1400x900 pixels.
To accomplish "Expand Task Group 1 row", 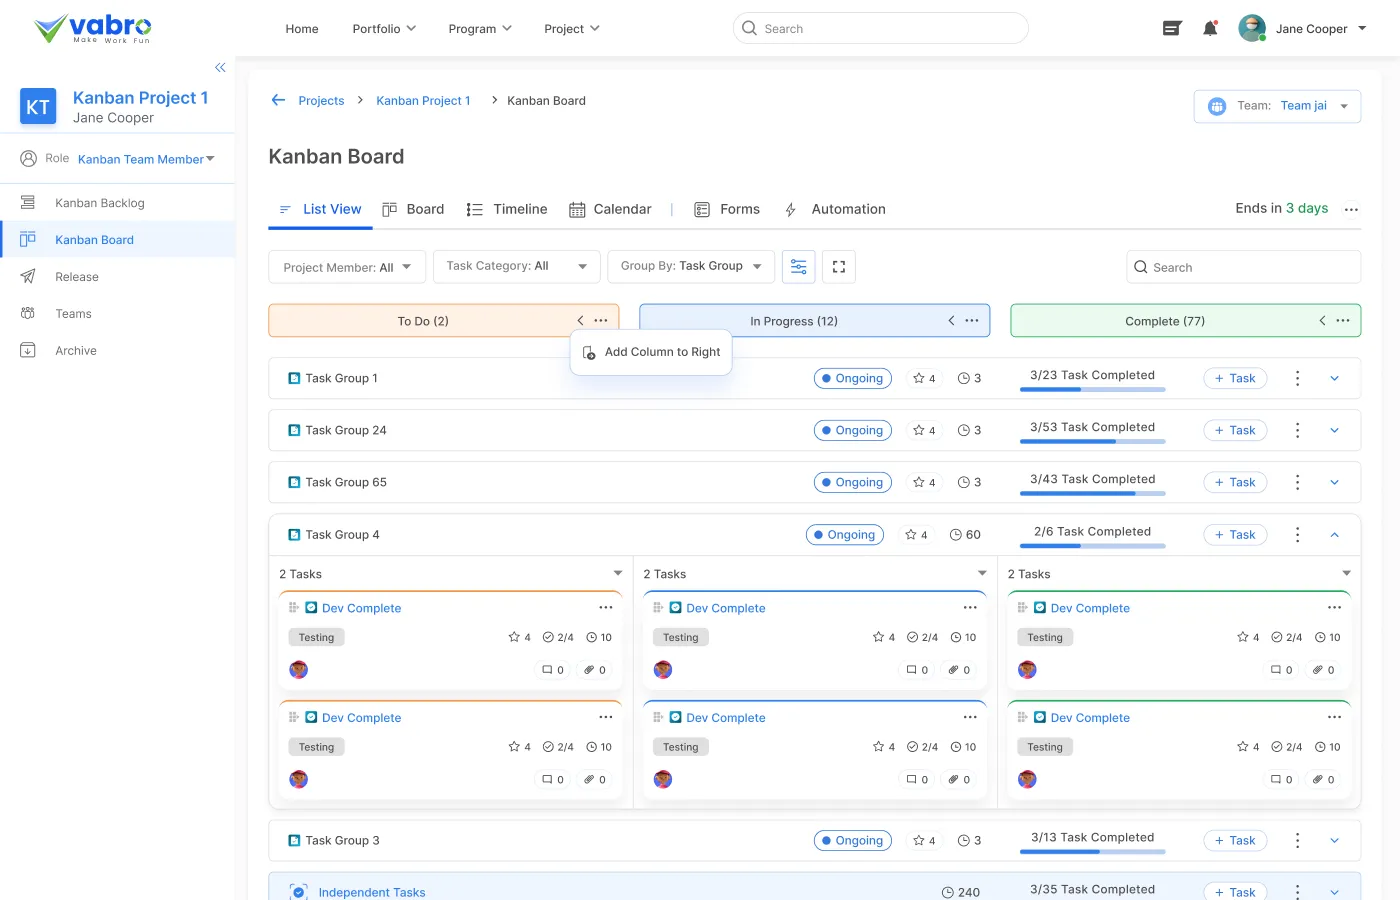I will click(x=1334, y=378).
